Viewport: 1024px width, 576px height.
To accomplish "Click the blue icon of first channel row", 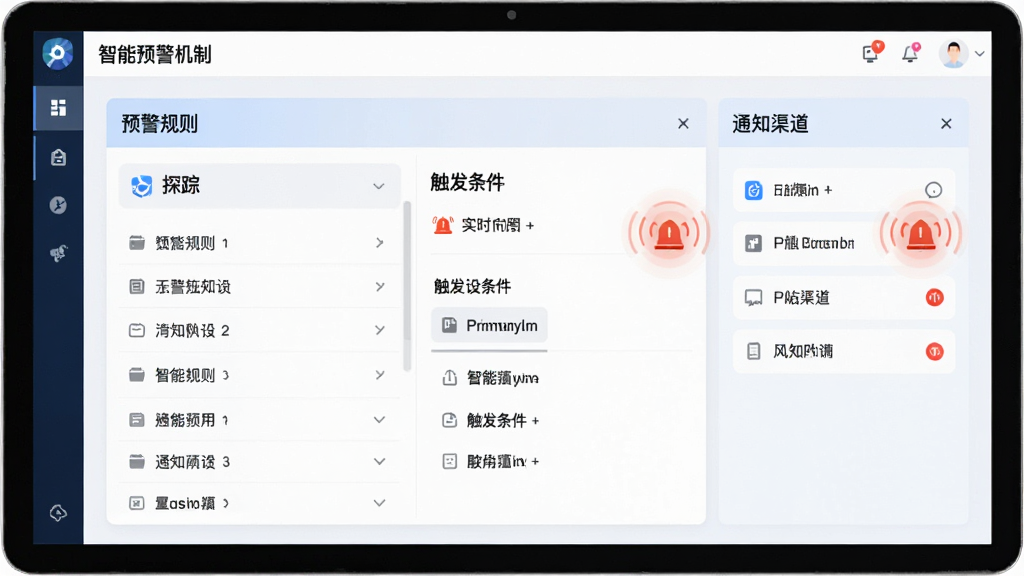I will 754,190.
